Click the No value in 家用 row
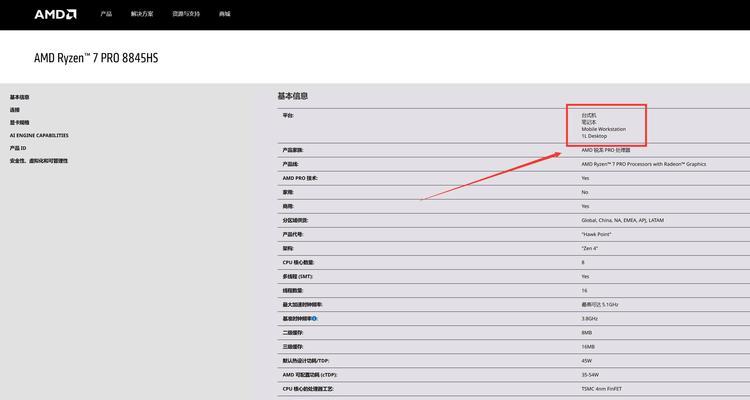The image size is (750, 400). pos(585,192)
